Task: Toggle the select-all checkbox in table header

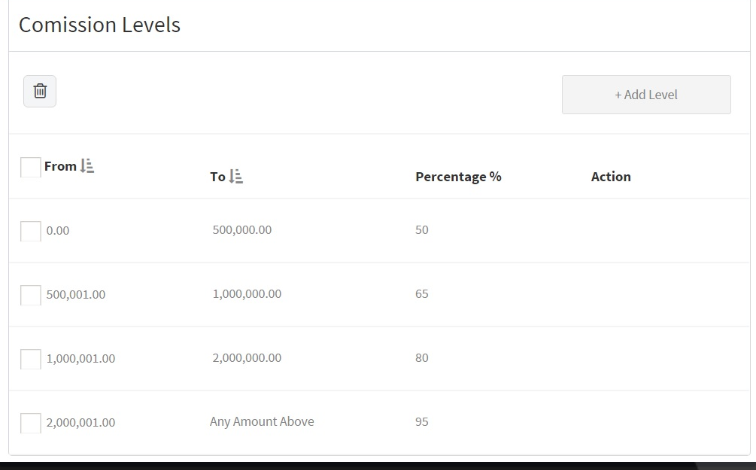Action: click(30, 167)
